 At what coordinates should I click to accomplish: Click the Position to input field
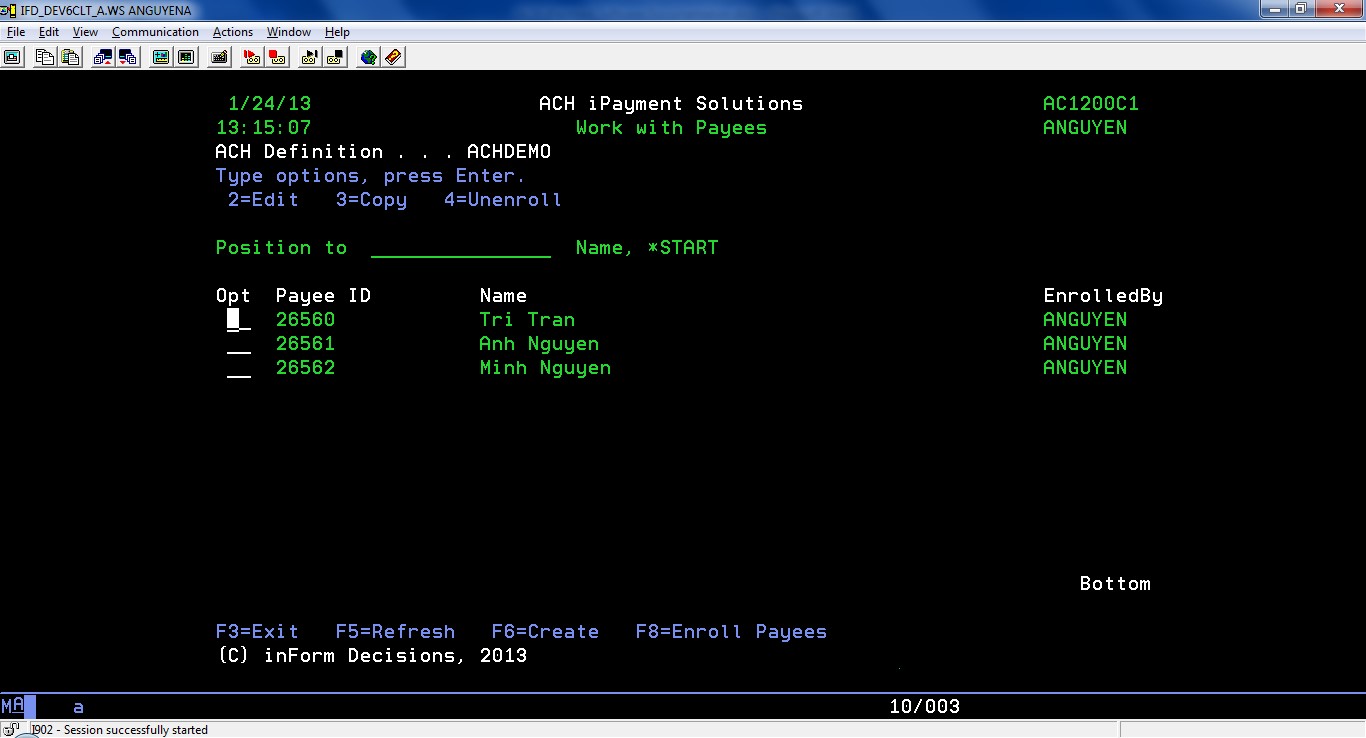(460, 248)
